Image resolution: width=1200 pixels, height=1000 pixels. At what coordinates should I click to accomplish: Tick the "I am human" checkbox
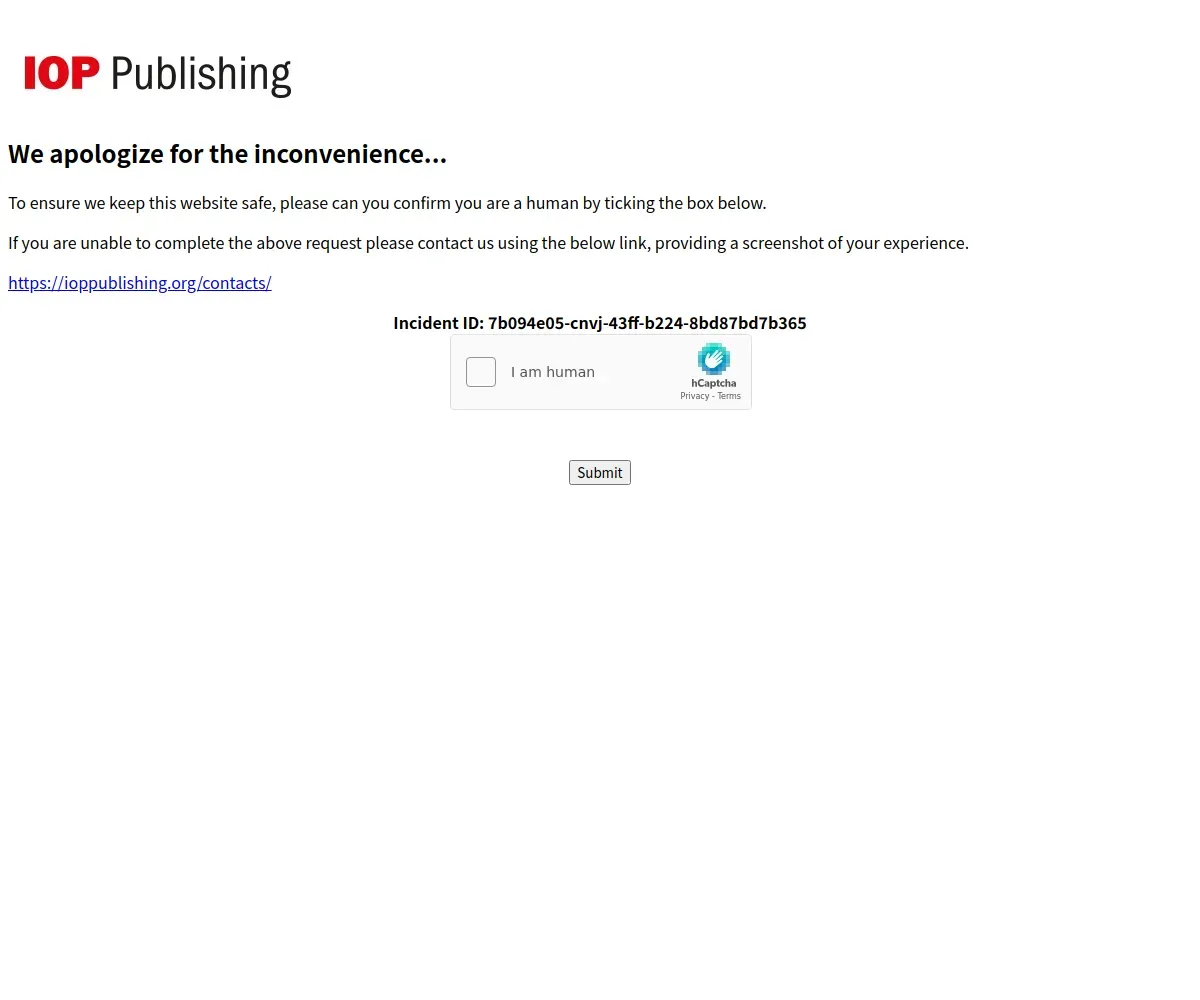pos(481,372)
